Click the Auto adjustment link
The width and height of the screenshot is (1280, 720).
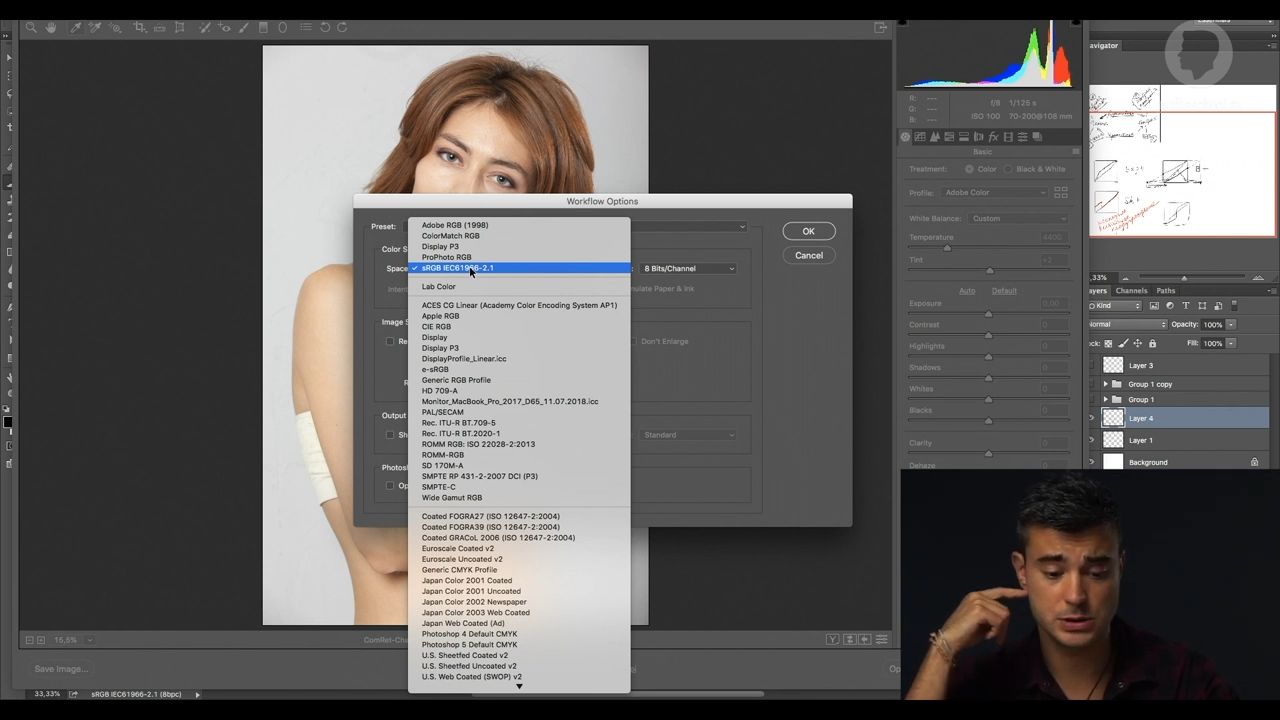pos(968,290)
